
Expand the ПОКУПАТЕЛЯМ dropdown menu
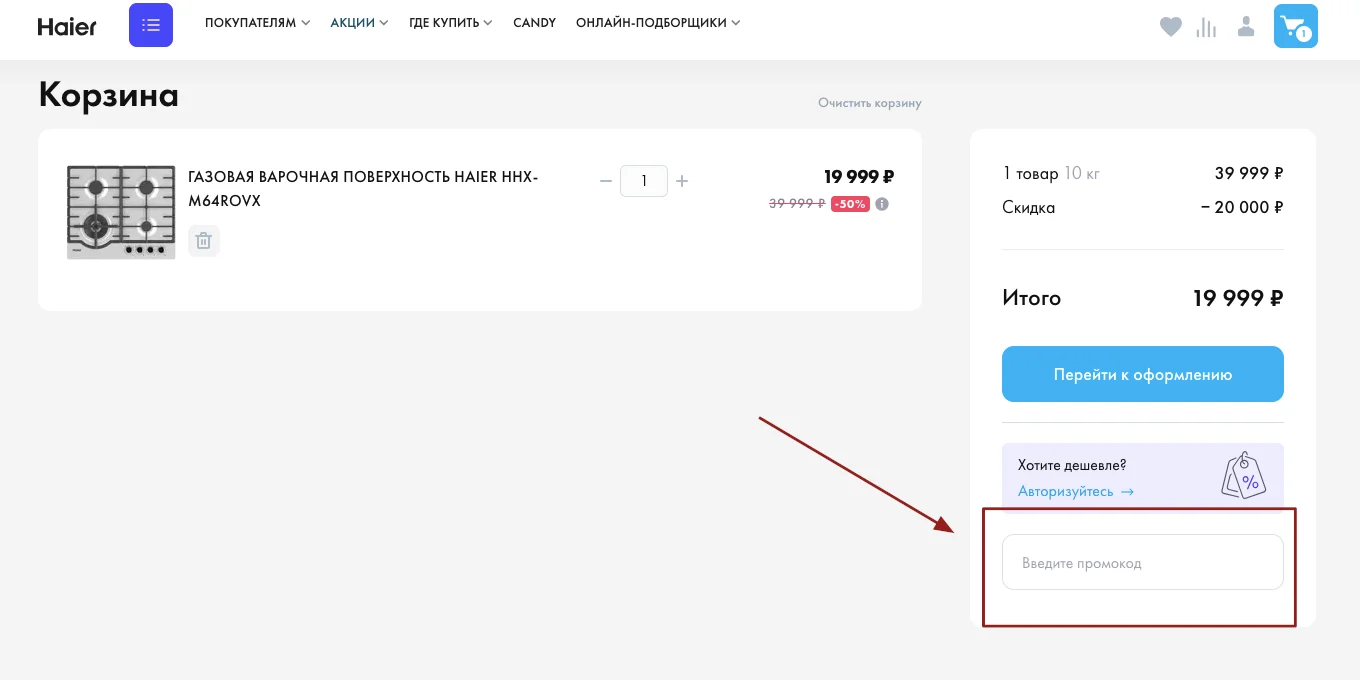(x=257, y=22)
